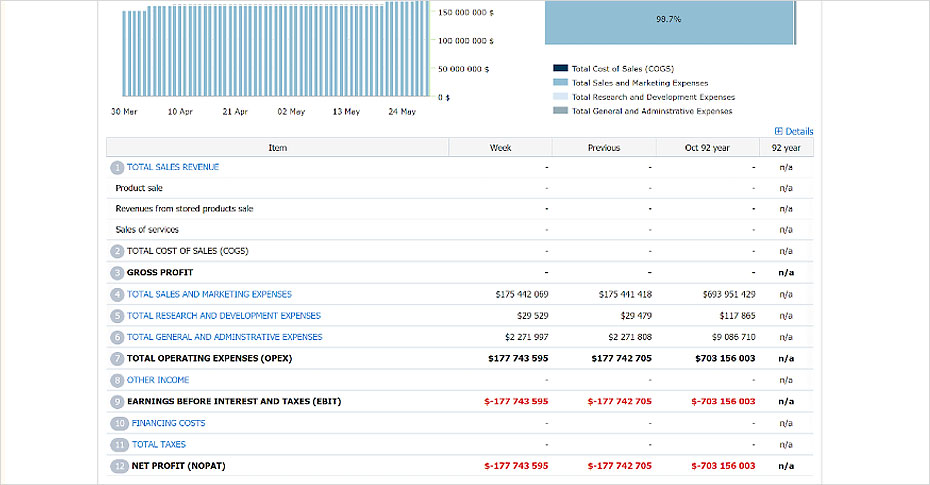
Task: Open TOTAL SALES REVENUE link
Action: [x=172, y=167]
